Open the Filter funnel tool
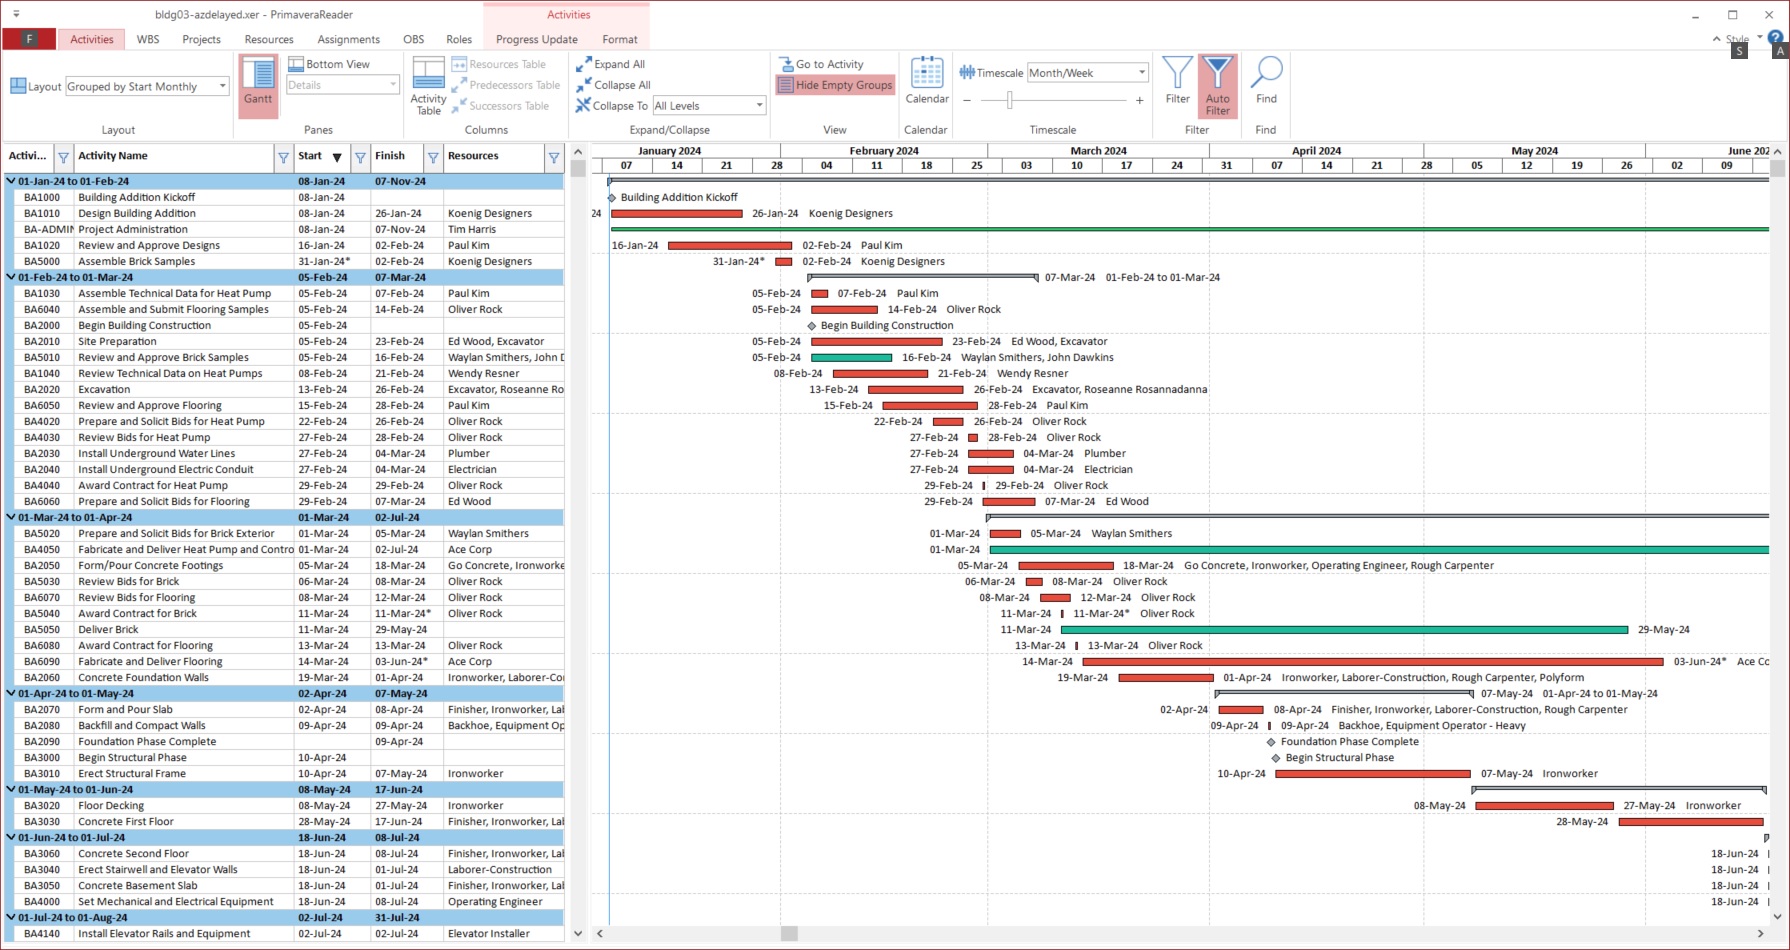 coord(1177,81)
